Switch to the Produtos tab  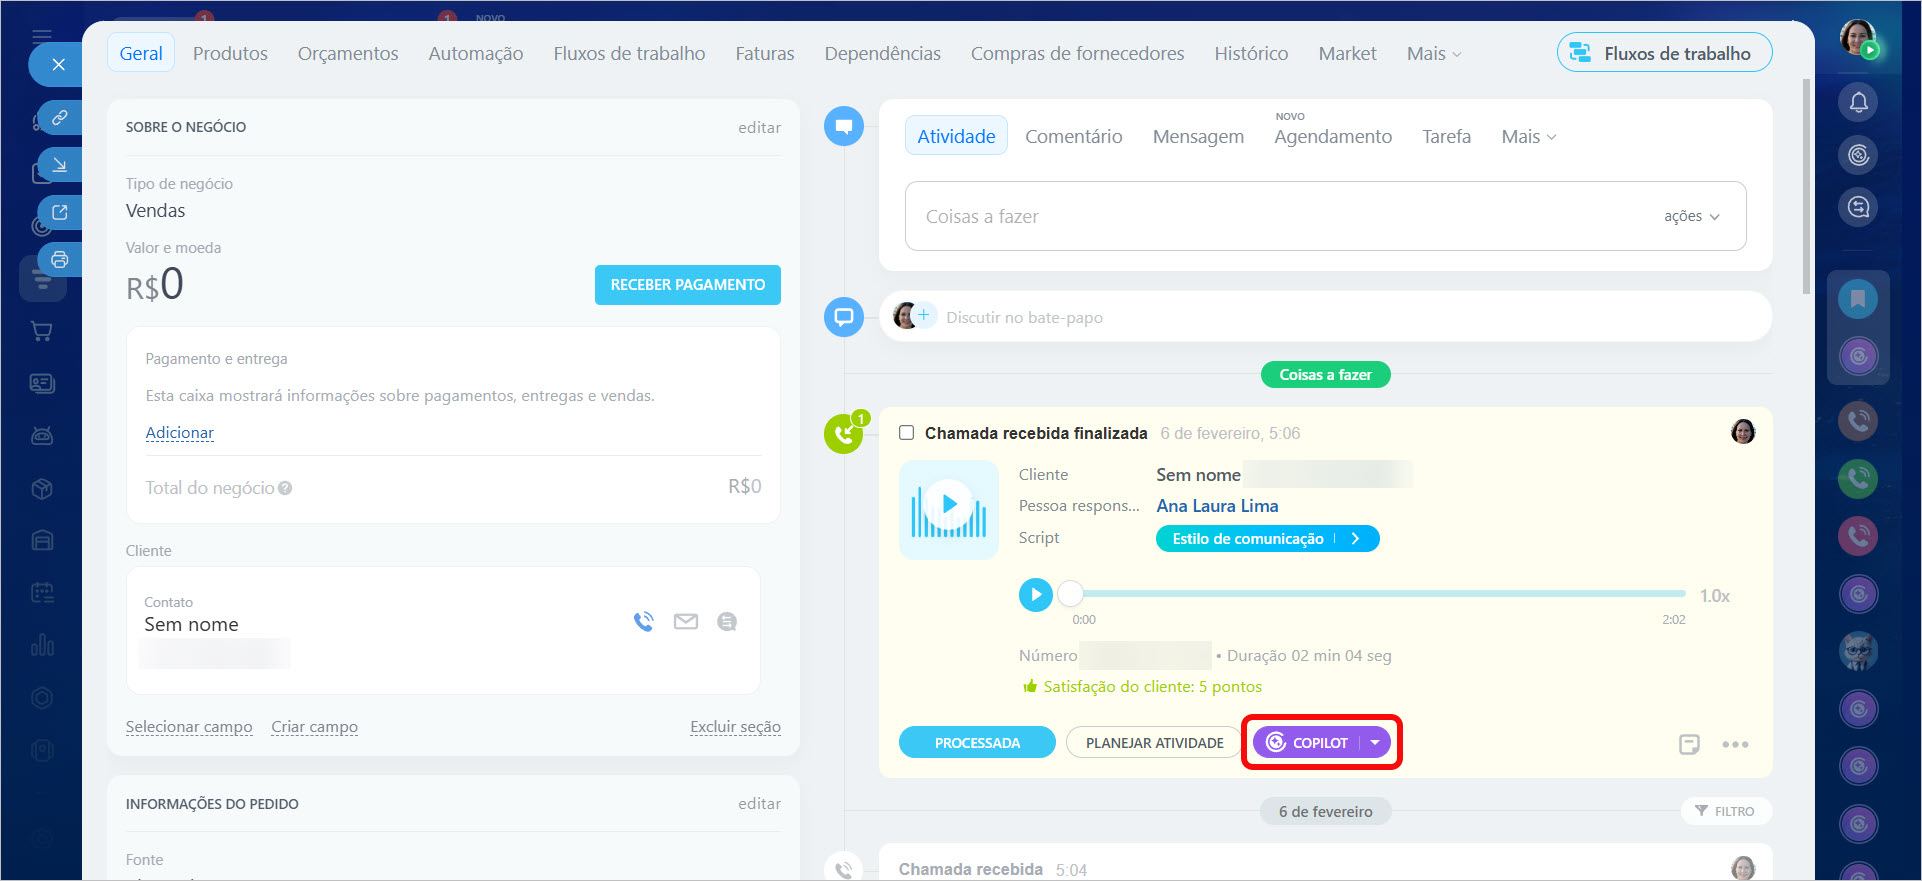(x=230, y=54)
